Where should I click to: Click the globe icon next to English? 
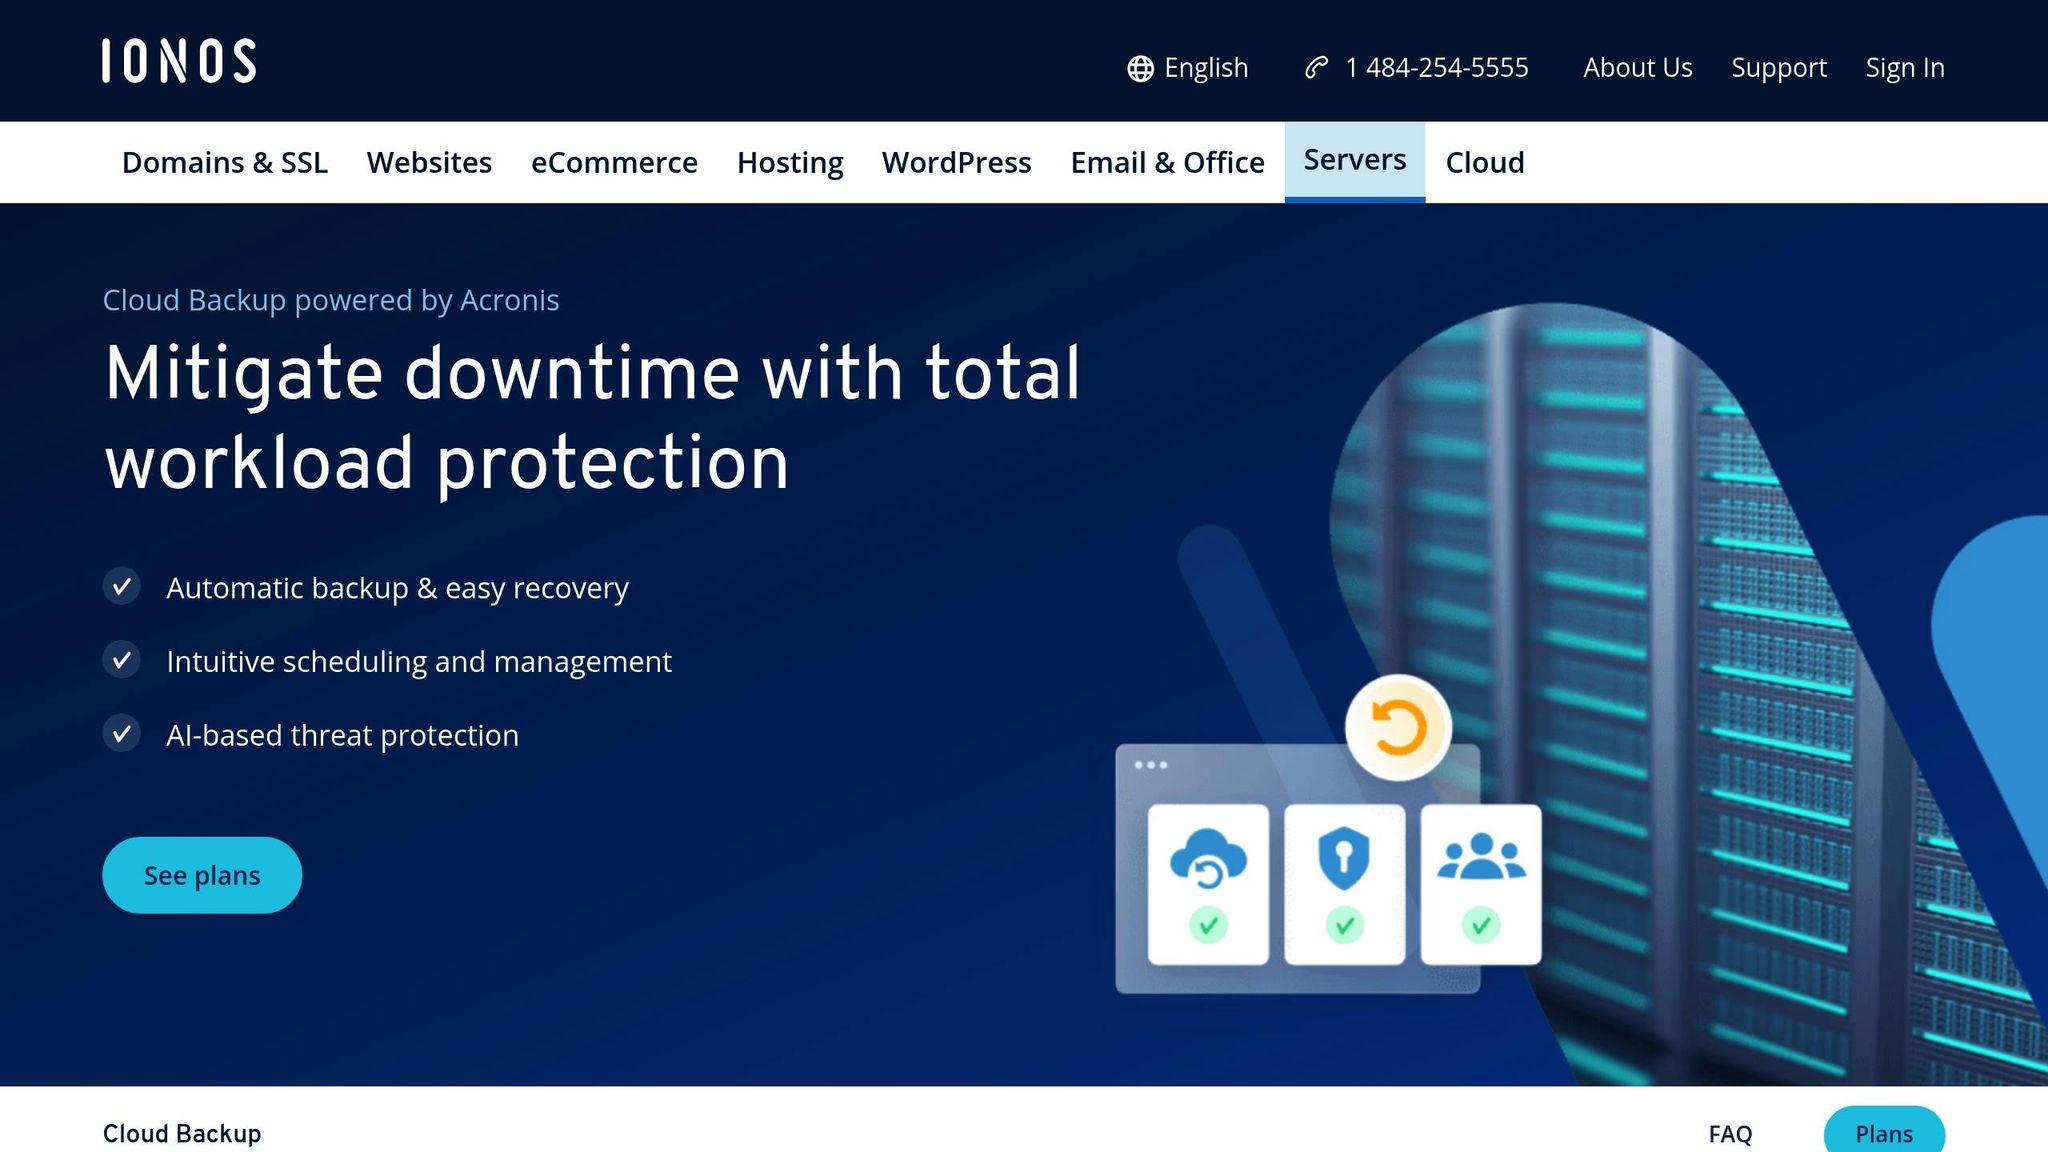[1139, 68]
